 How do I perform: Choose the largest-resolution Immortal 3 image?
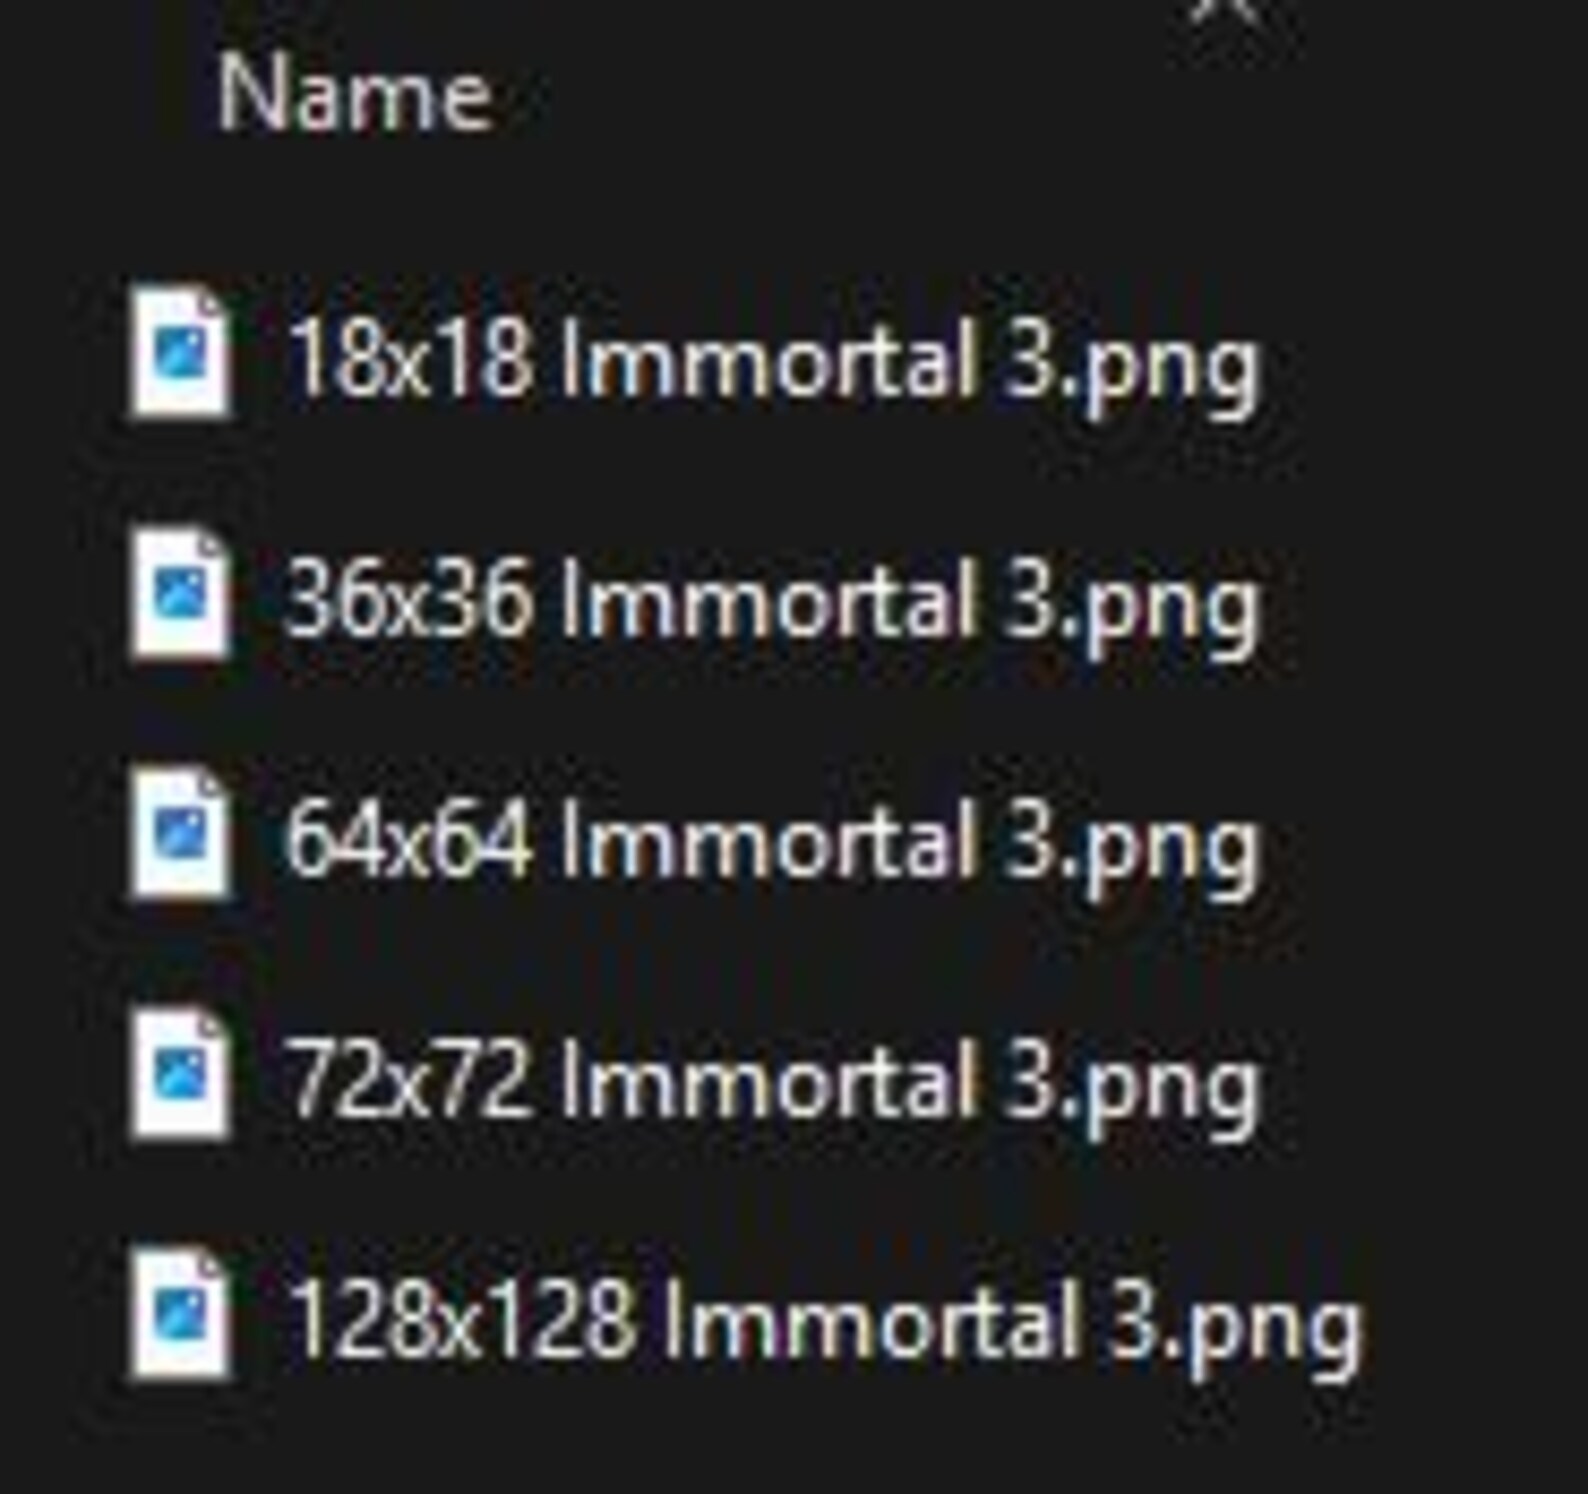824,1322
